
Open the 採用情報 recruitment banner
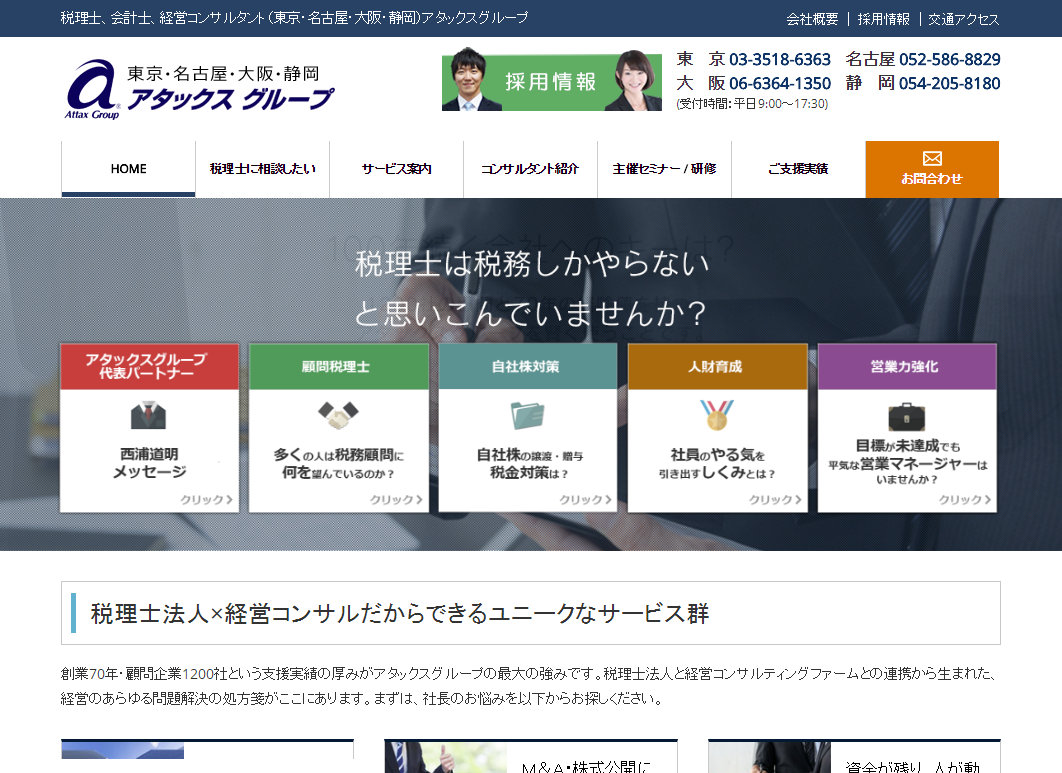point(551,81)
